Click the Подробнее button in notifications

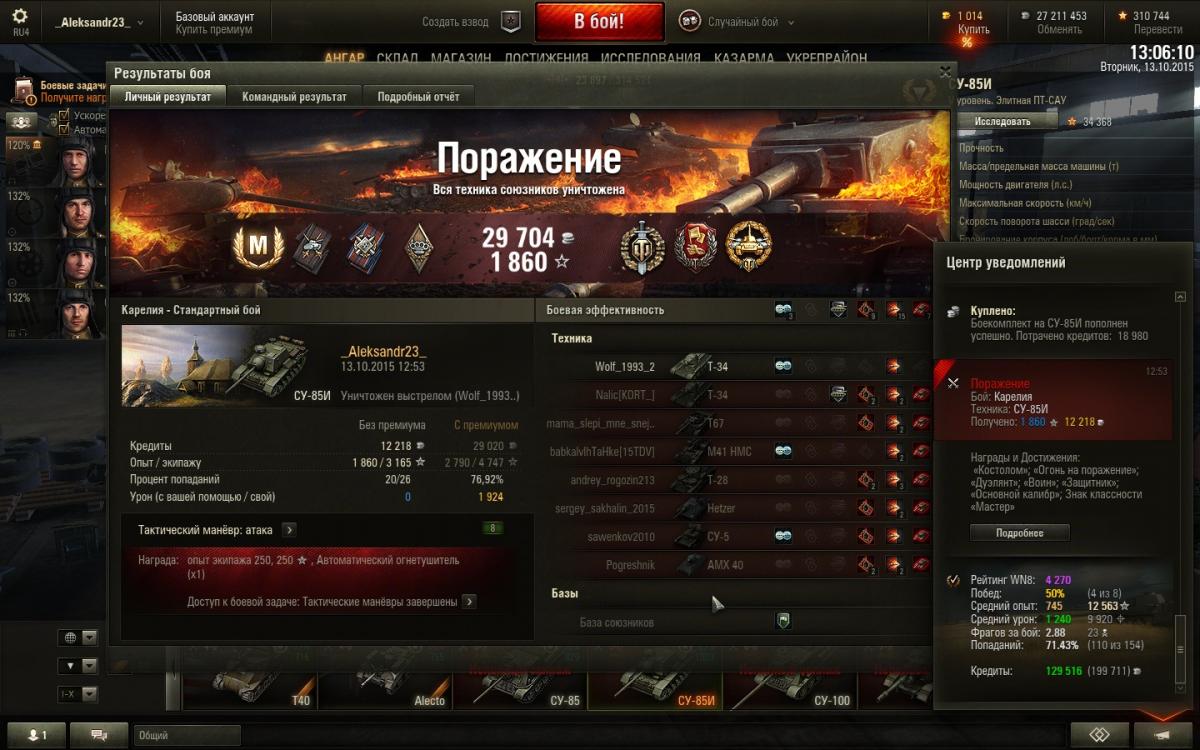[x=1020, y=533]
